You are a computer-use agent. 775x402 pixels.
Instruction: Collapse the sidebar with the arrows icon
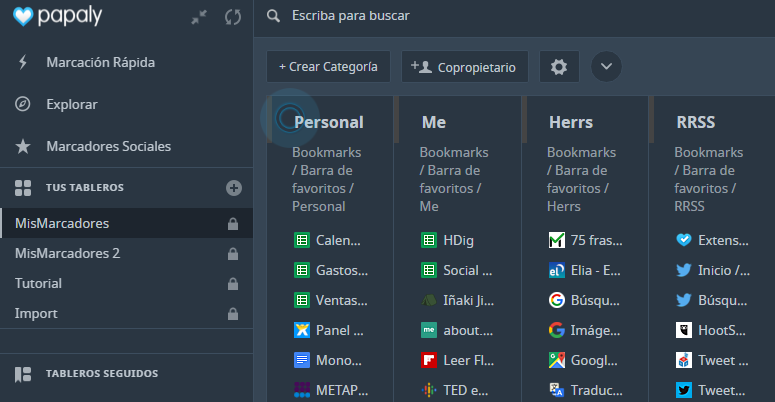coord(199,17)
